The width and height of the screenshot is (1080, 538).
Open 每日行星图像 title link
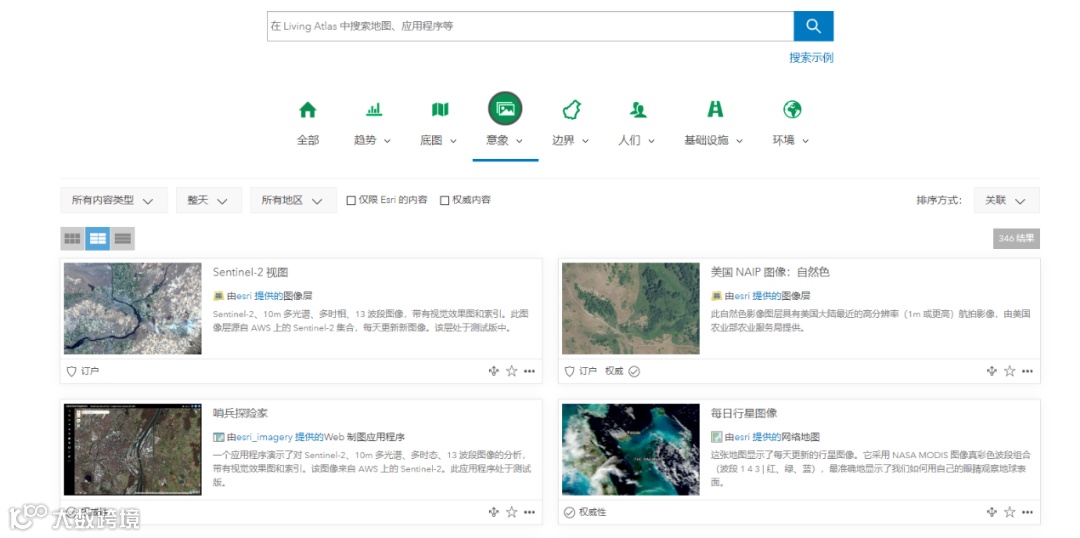(744, 413)
